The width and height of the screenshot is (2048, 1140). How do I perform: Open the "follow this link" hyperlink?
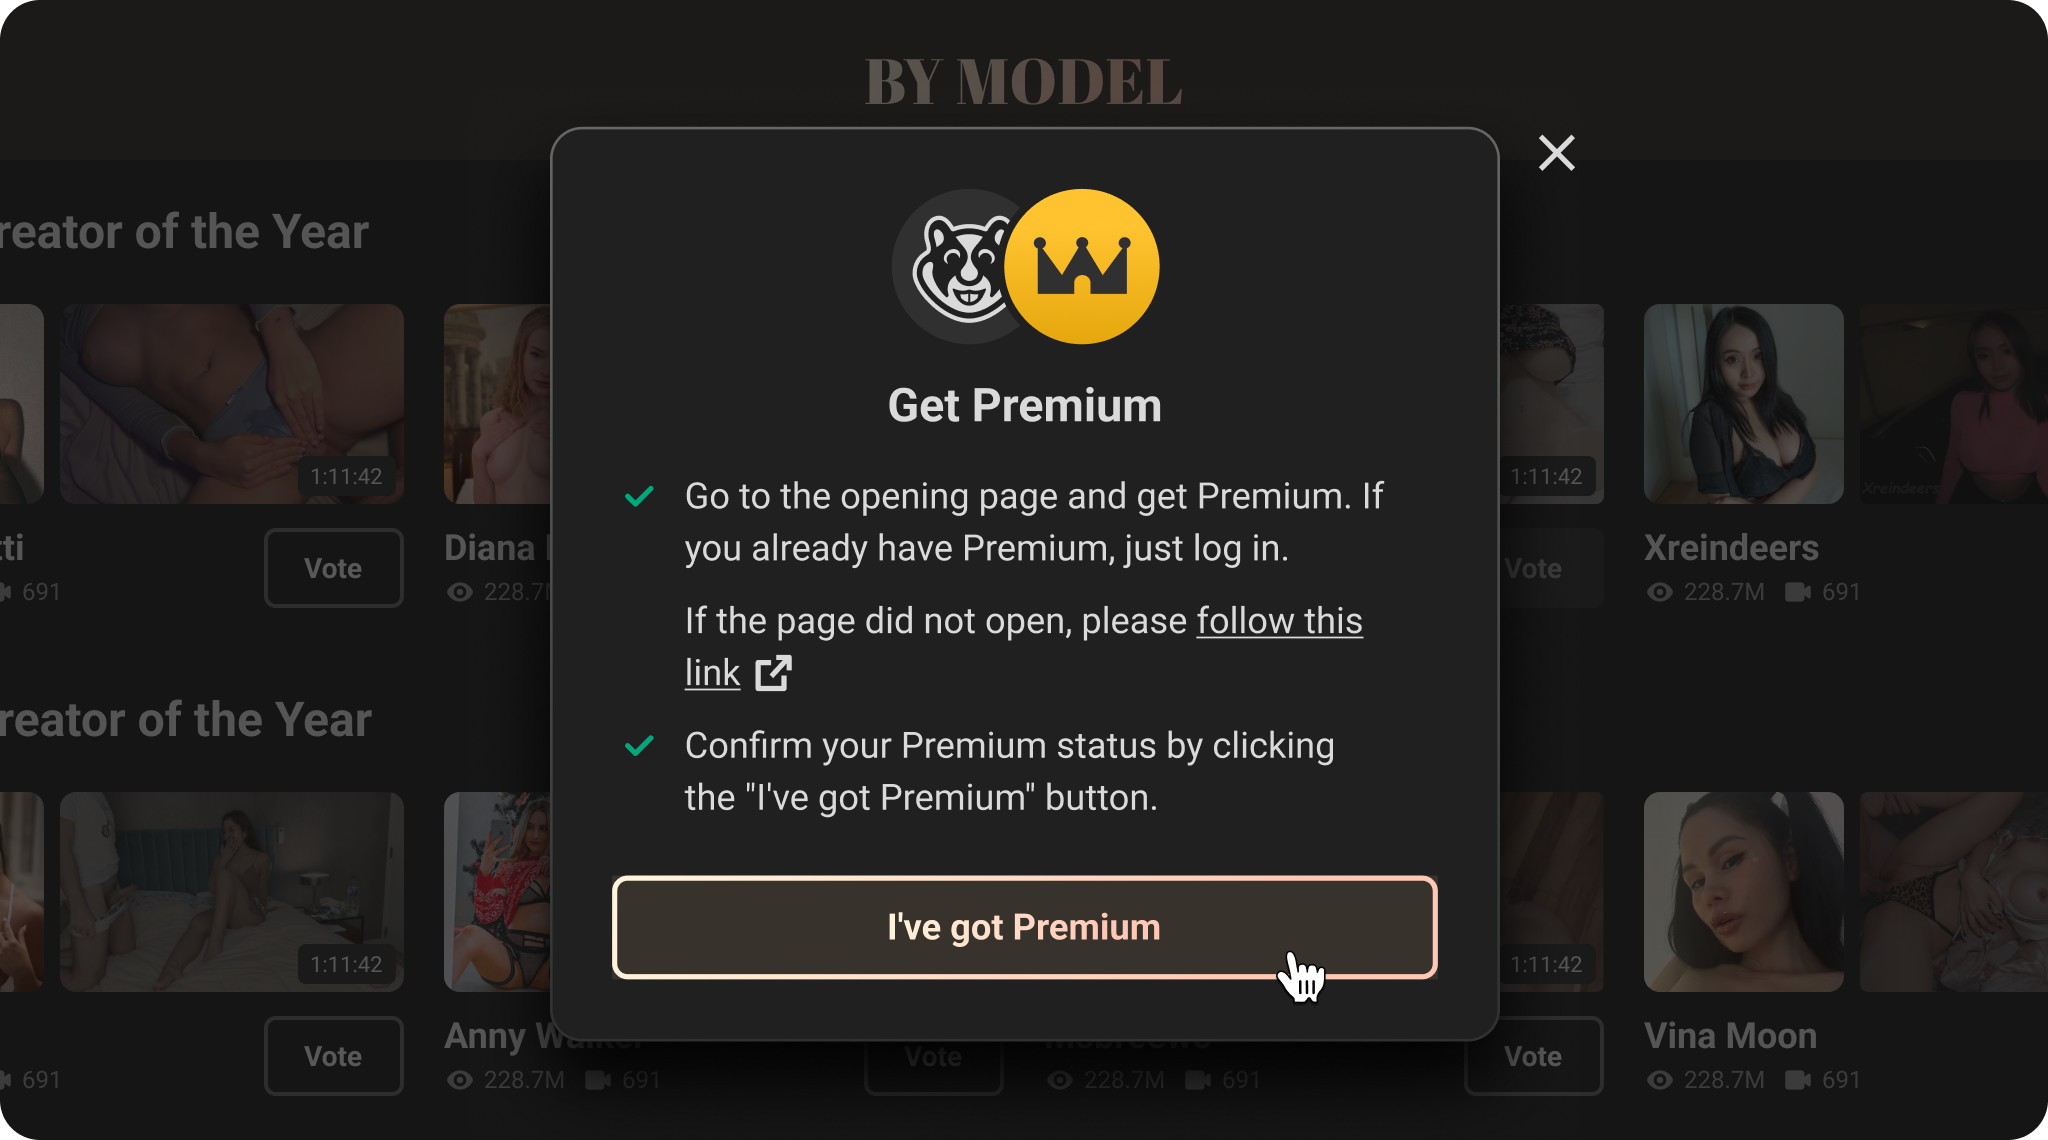tap(1024, 647)
